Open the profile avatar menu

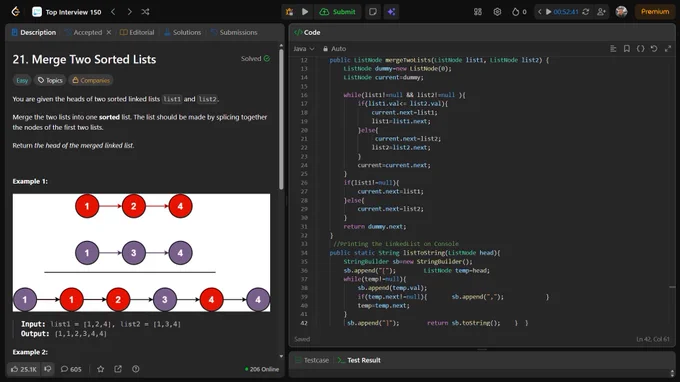coord(621,12)
